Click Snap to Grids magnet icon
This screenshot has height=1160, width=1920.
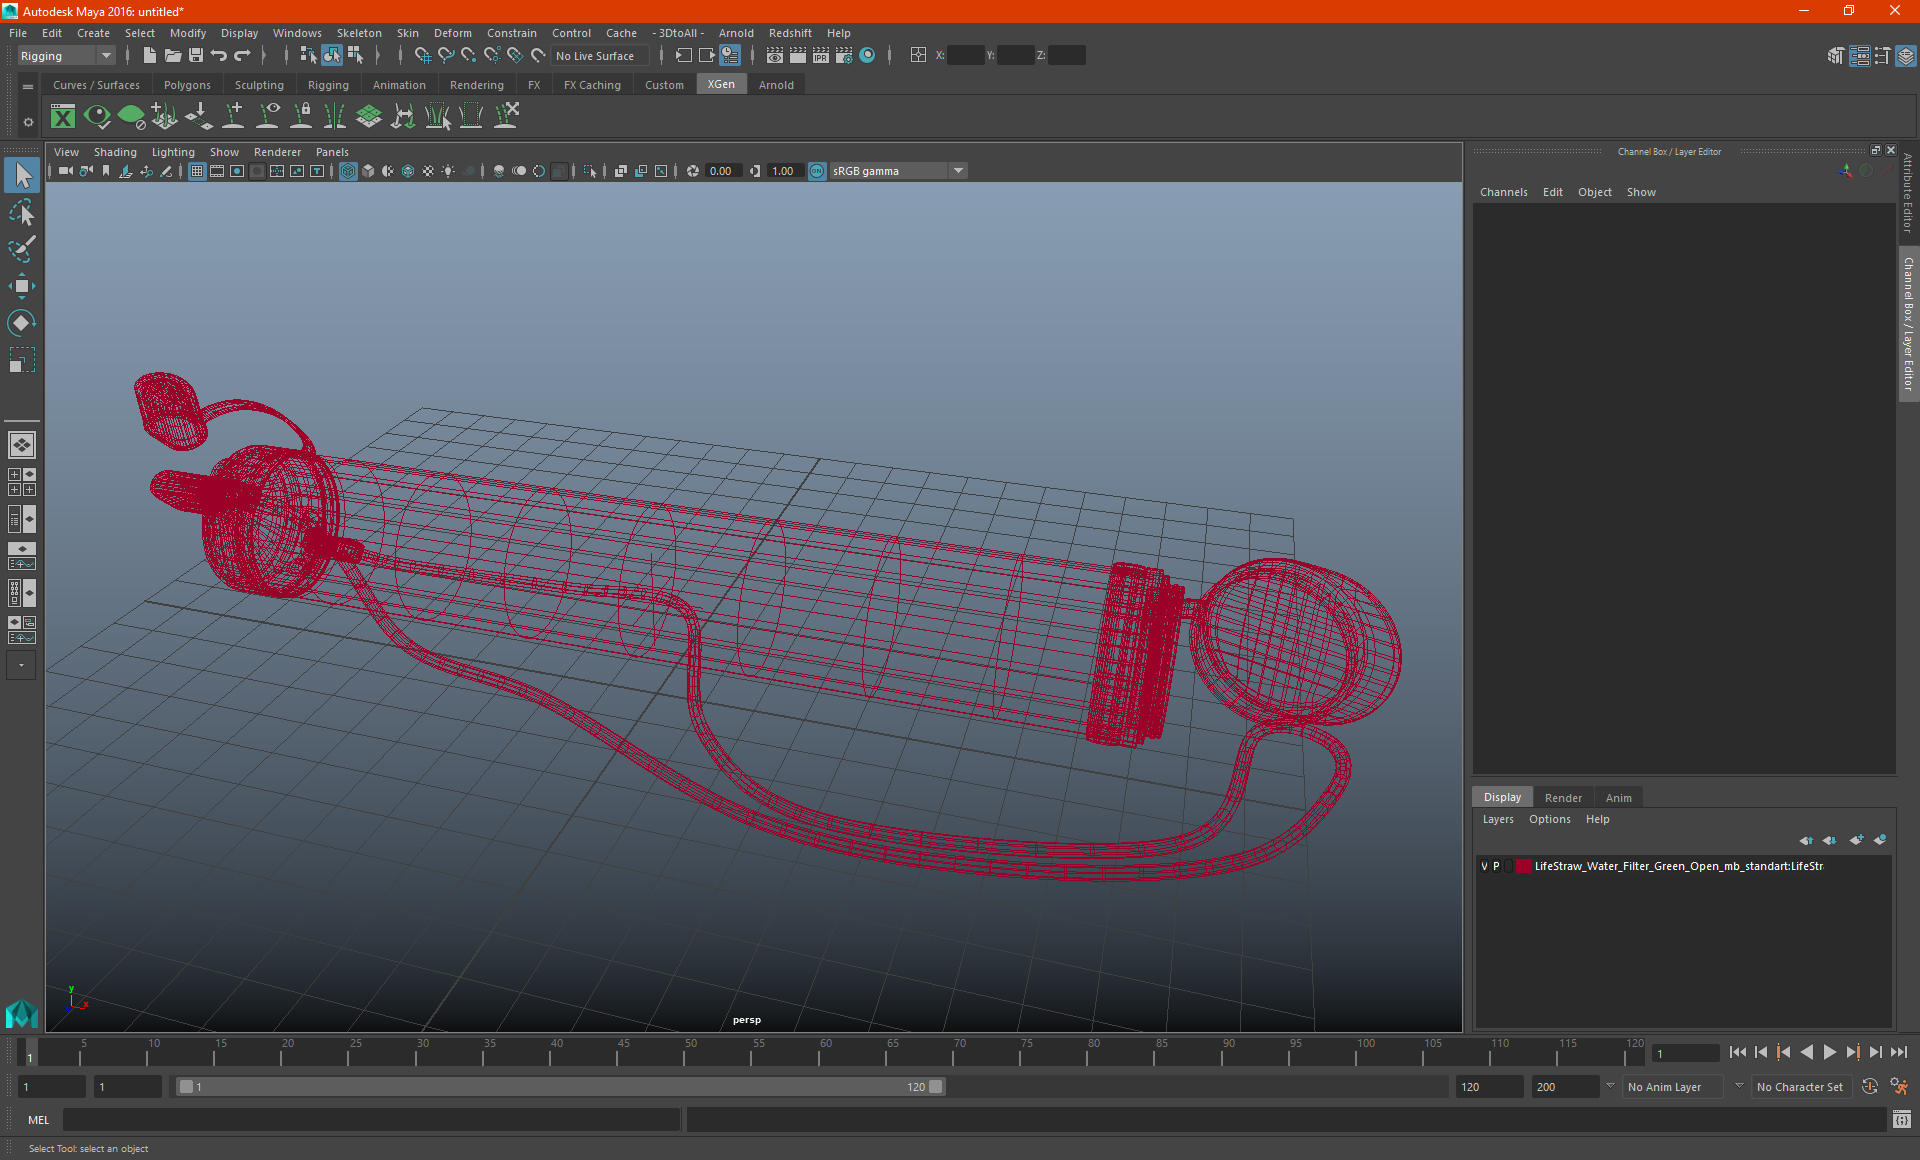[423, 56]
